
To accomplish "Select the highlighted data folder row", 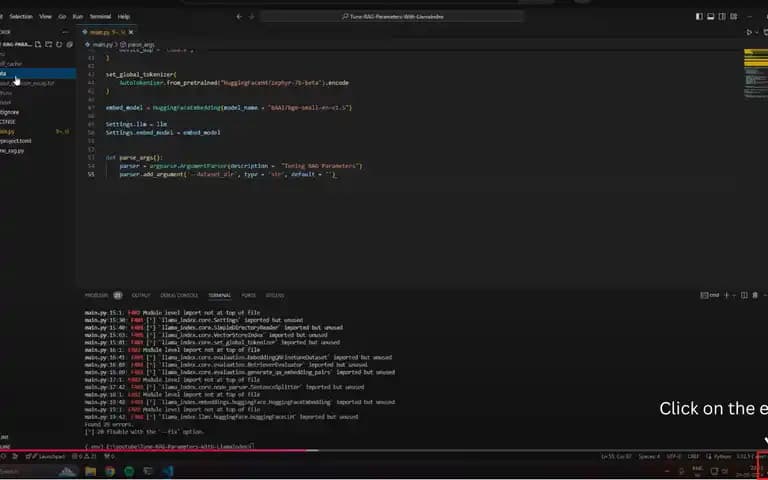I will coord(38,73).
